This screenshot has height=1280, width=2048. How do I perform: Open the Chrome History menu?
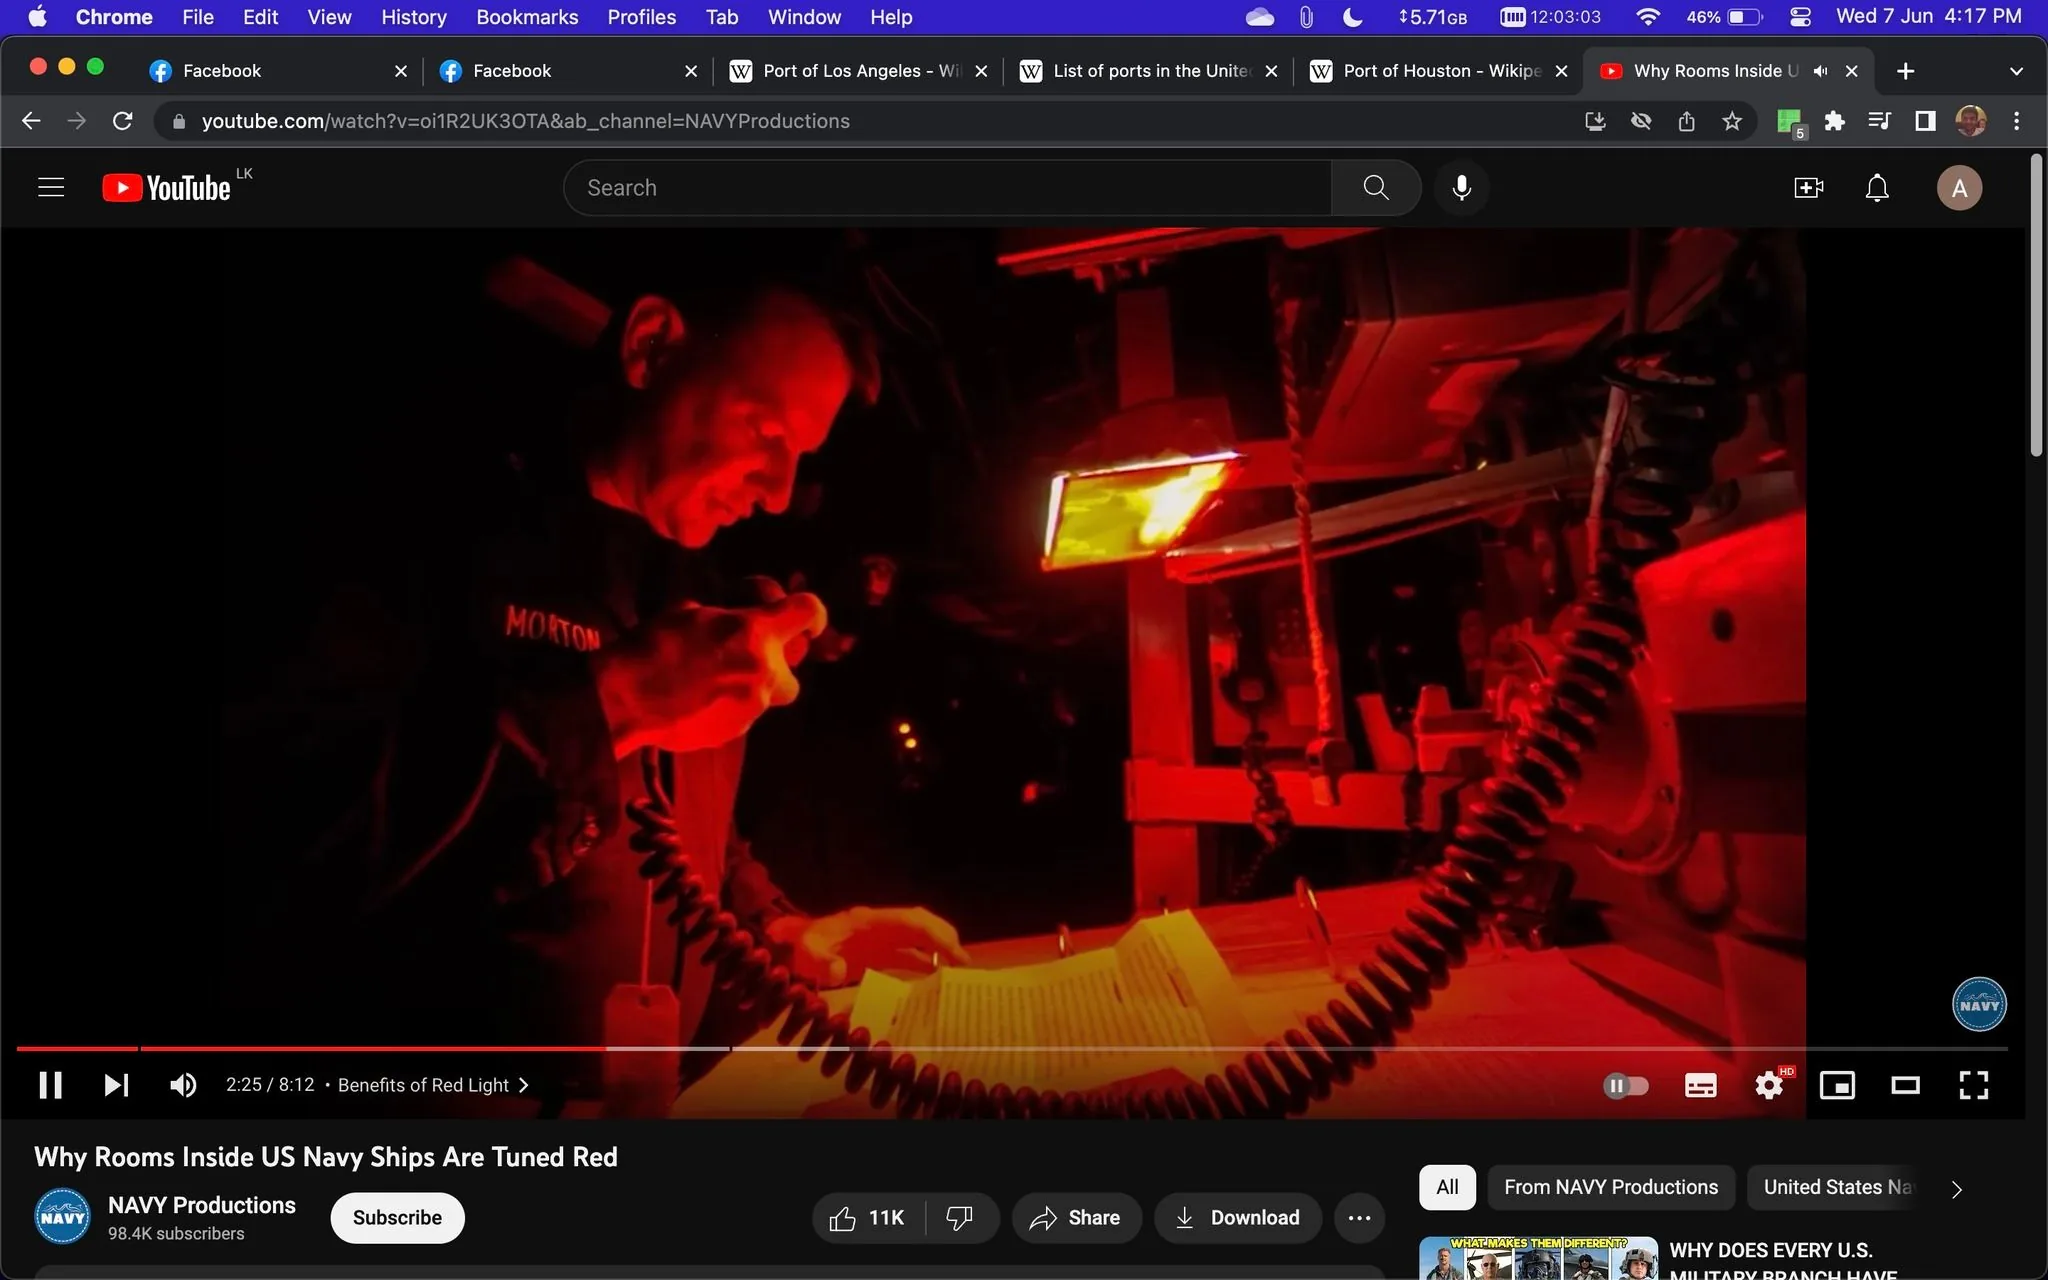coord(412,16)
